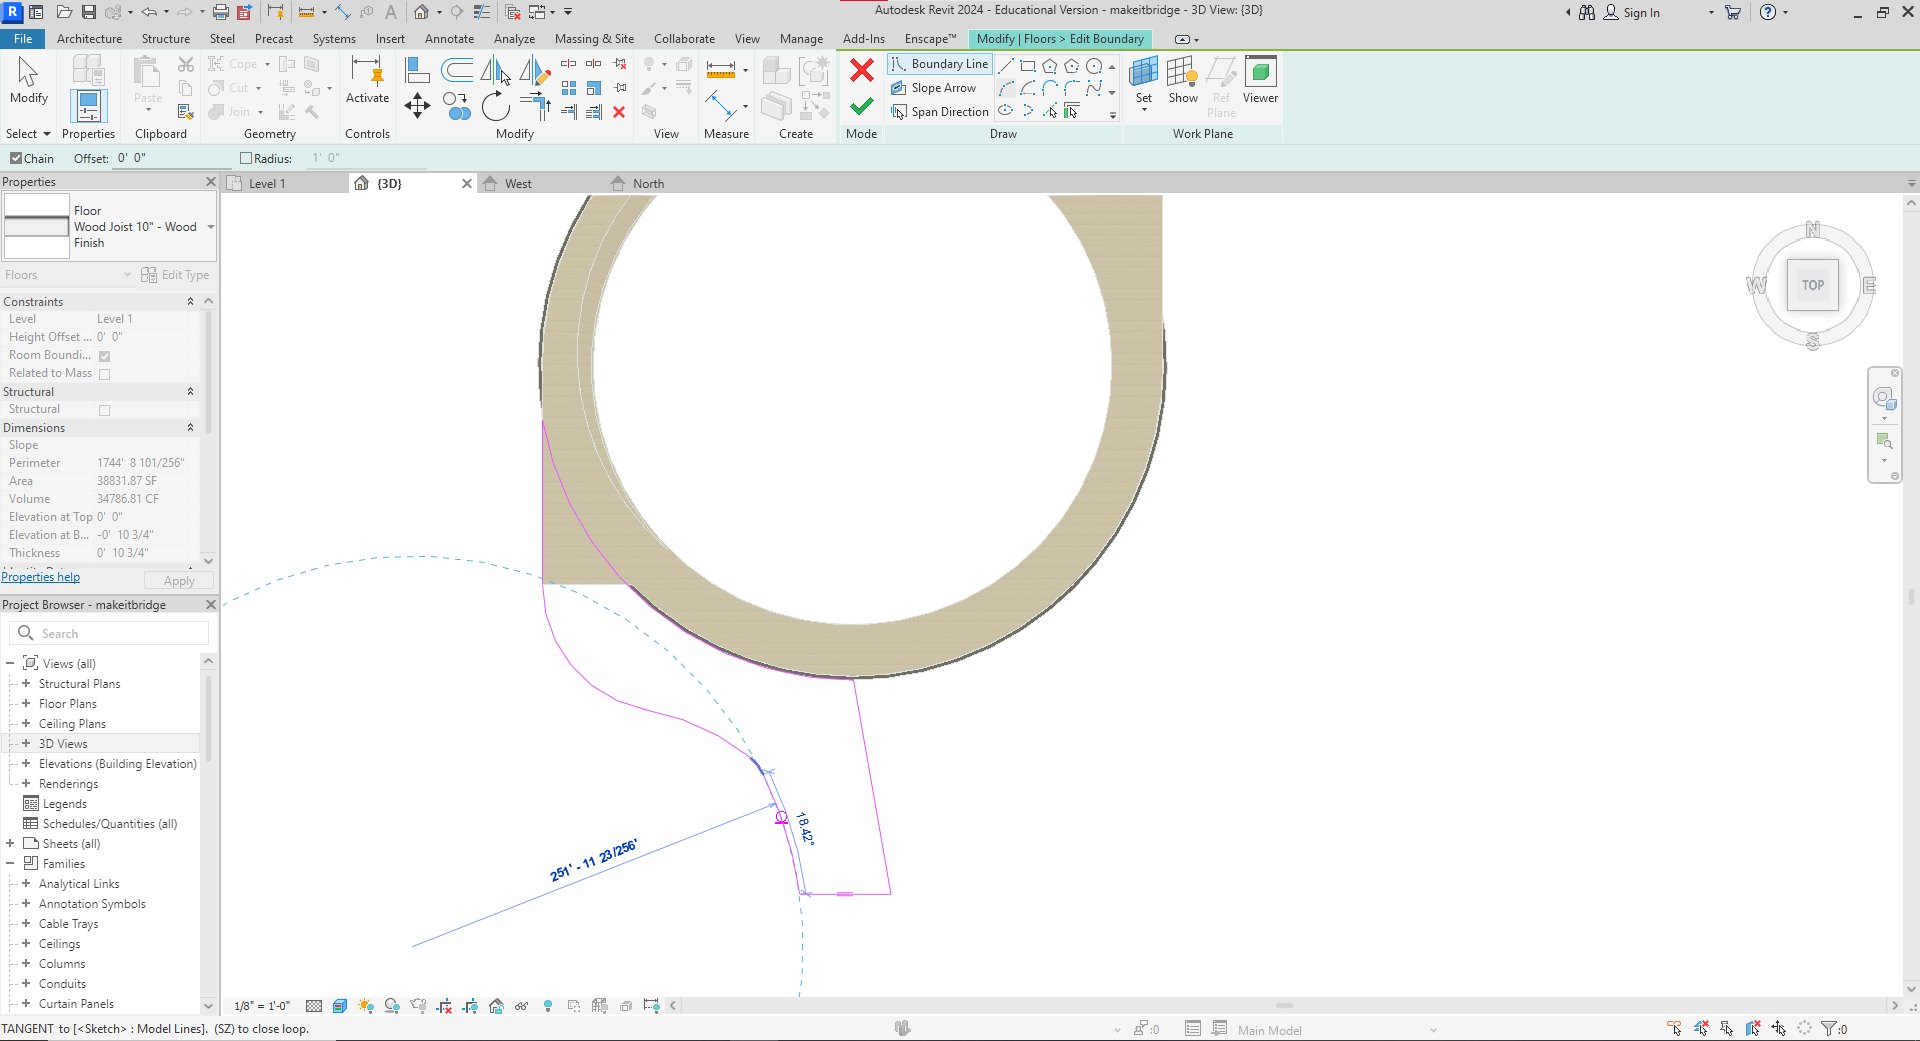This screenshot has height=1041, width=1920.
Task: Expand the Sheets (all) node
Action: tap(10, 844)
